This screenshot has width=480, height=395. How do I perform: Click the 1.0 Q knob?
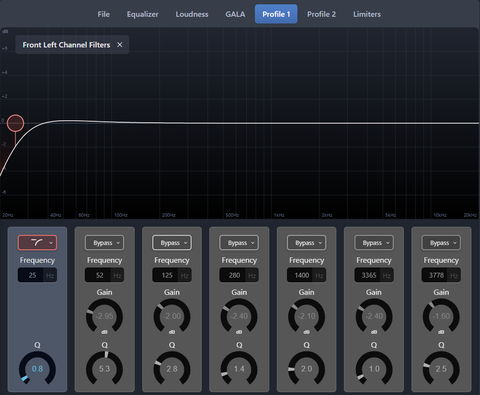(374, 369)
